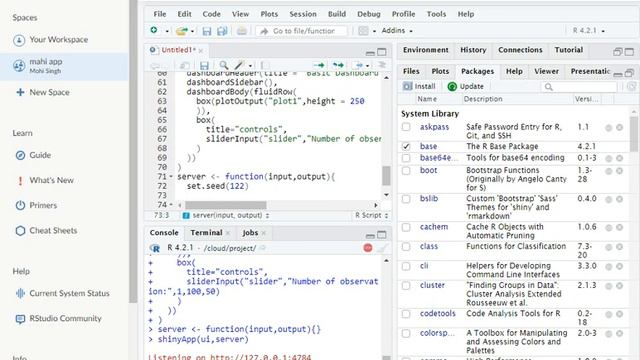Click editor vertical scrollbar thumb
Image resolution: width=640 pixels, height=360 pixels.
pos(386,176)
